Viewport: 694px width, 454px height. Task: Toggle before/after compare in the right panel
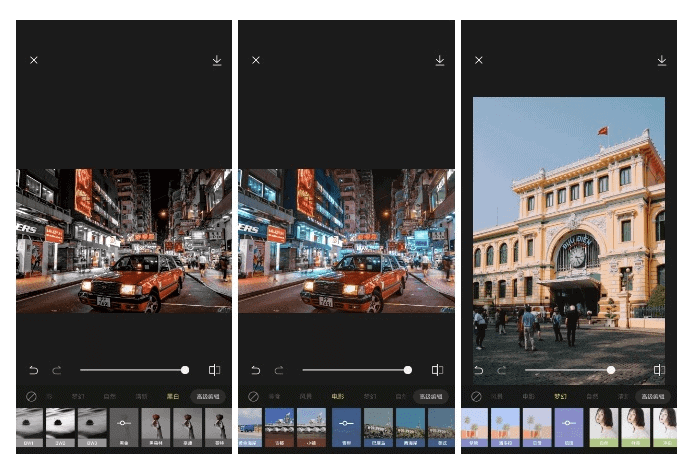[659, 370]
